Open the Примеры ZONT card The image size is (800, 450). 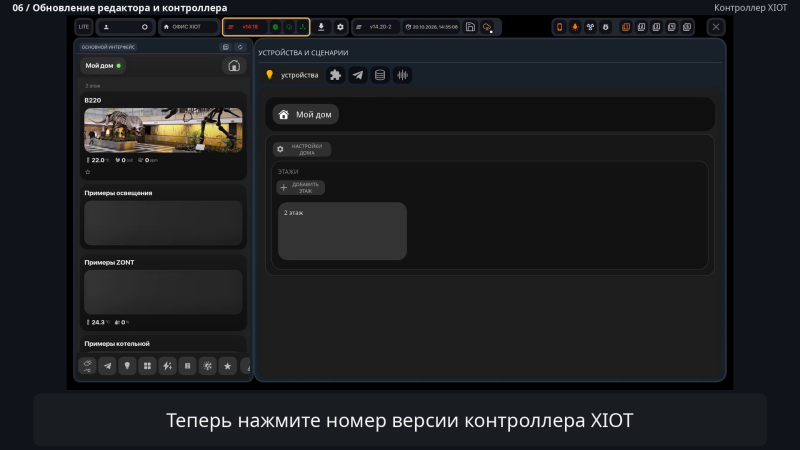point(163,292)
